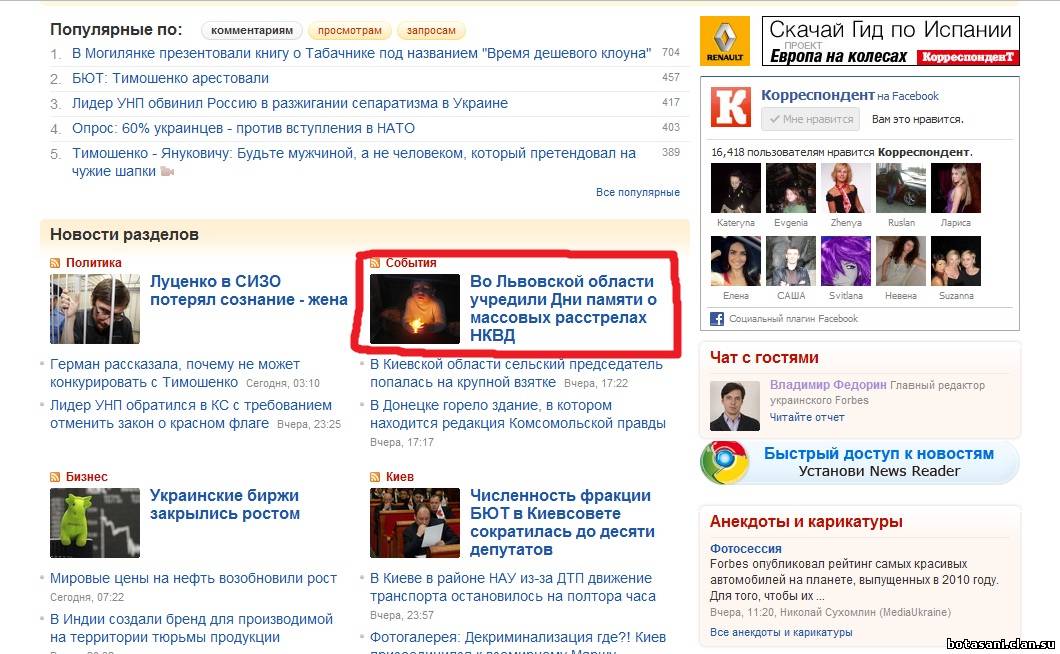Click the Renault logo banner
The height and width of the screenshot is (654, 1060).
tap(725, 41)
